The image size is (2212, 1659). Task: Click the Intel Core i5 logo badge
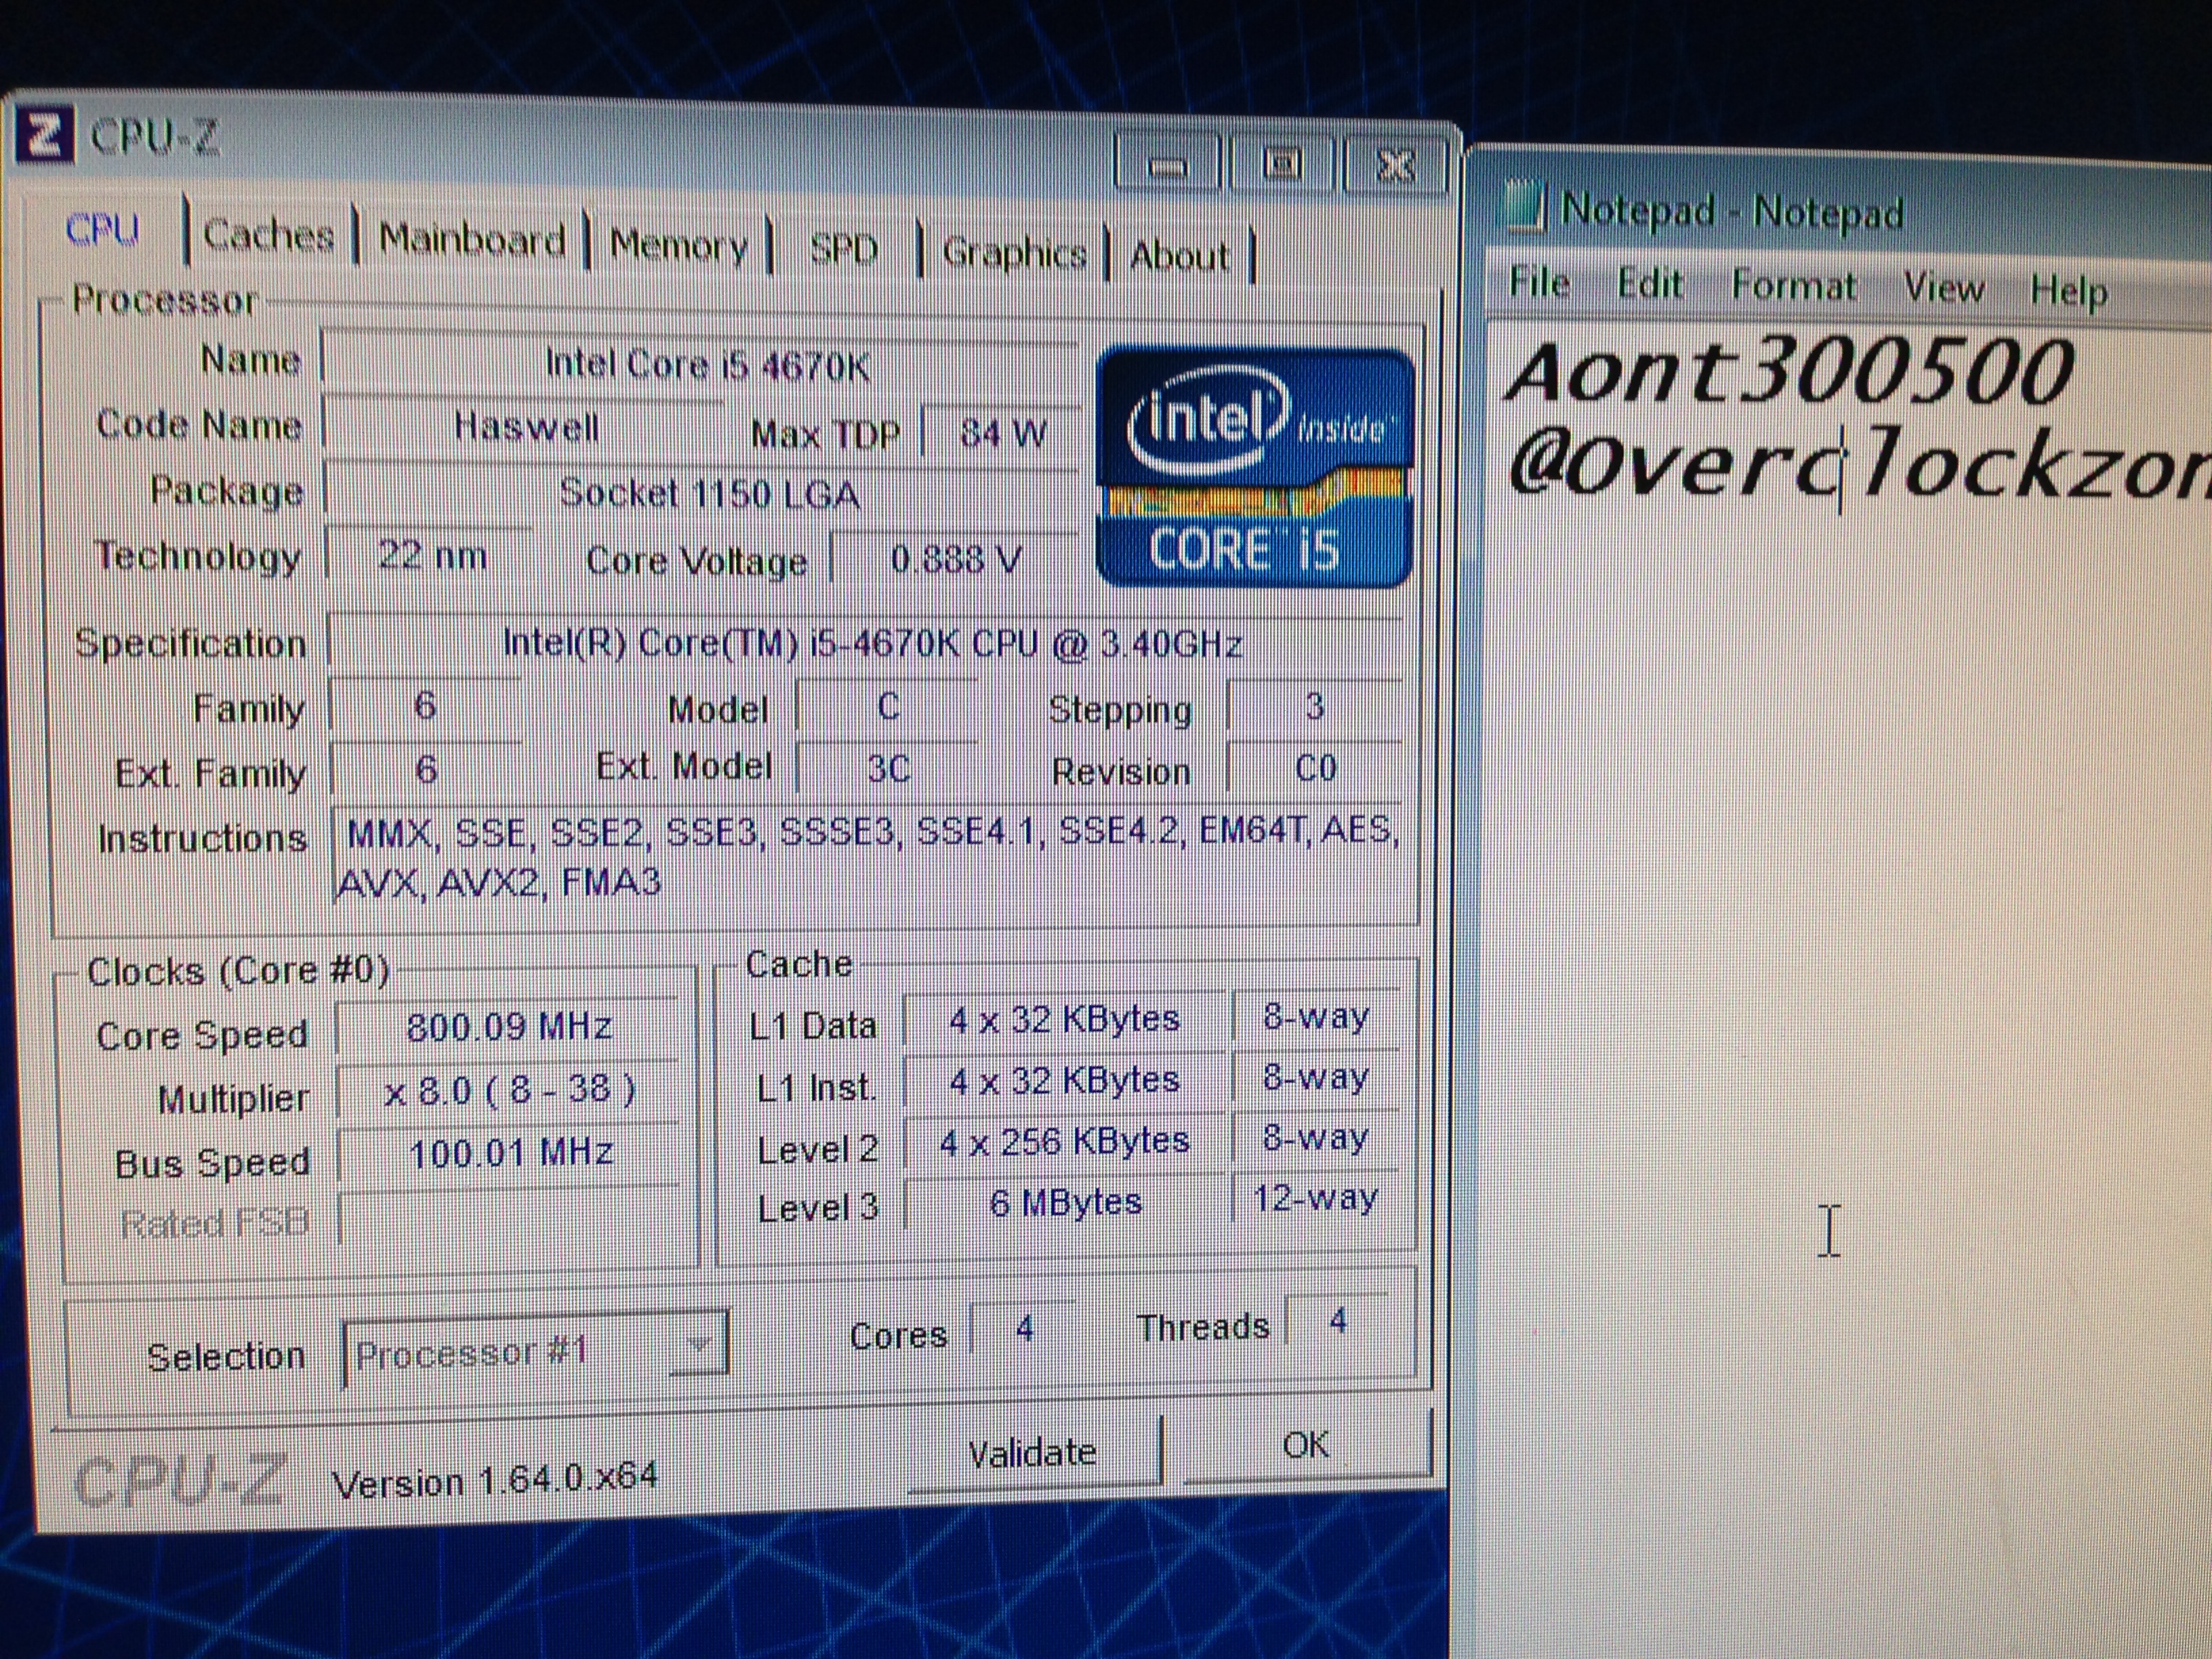(1256, 467)
